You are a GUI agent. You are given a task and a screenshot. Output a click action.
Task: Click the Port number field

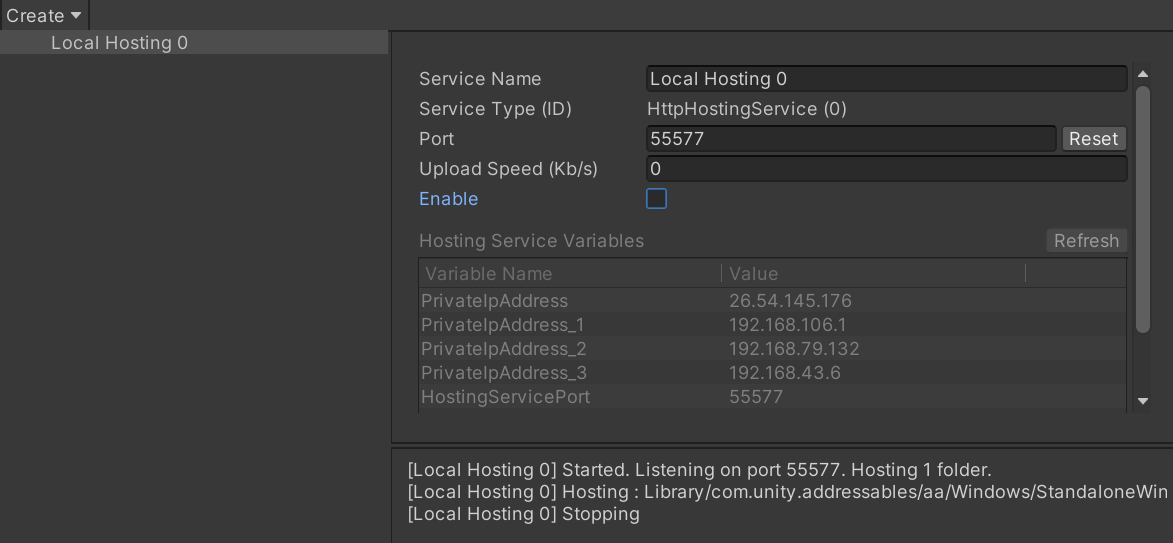point(851,139)
